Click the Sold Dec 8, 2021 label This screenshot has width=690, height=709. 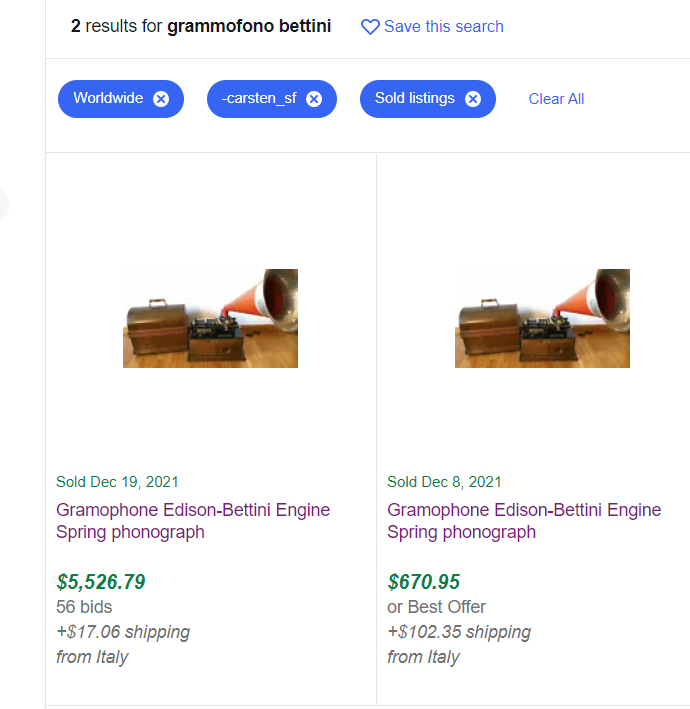(x=444, y=482)
